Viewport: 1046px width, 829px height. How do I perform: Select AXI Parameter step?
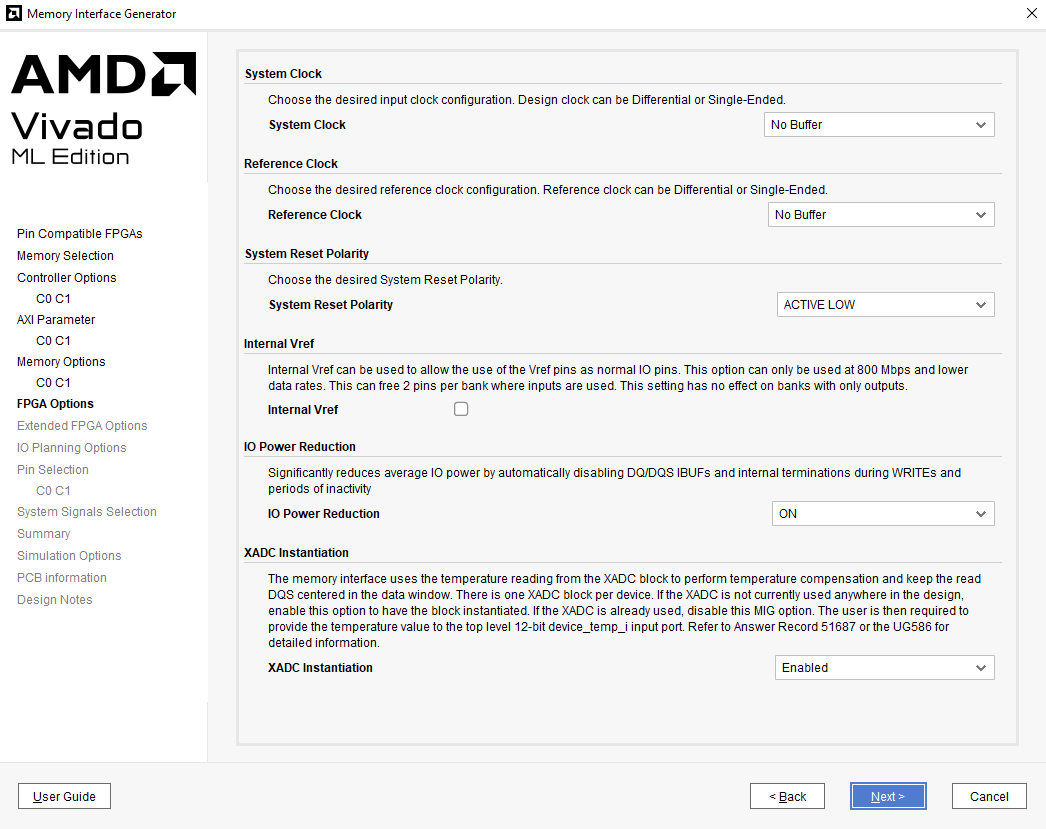click(x=56, y=319)
